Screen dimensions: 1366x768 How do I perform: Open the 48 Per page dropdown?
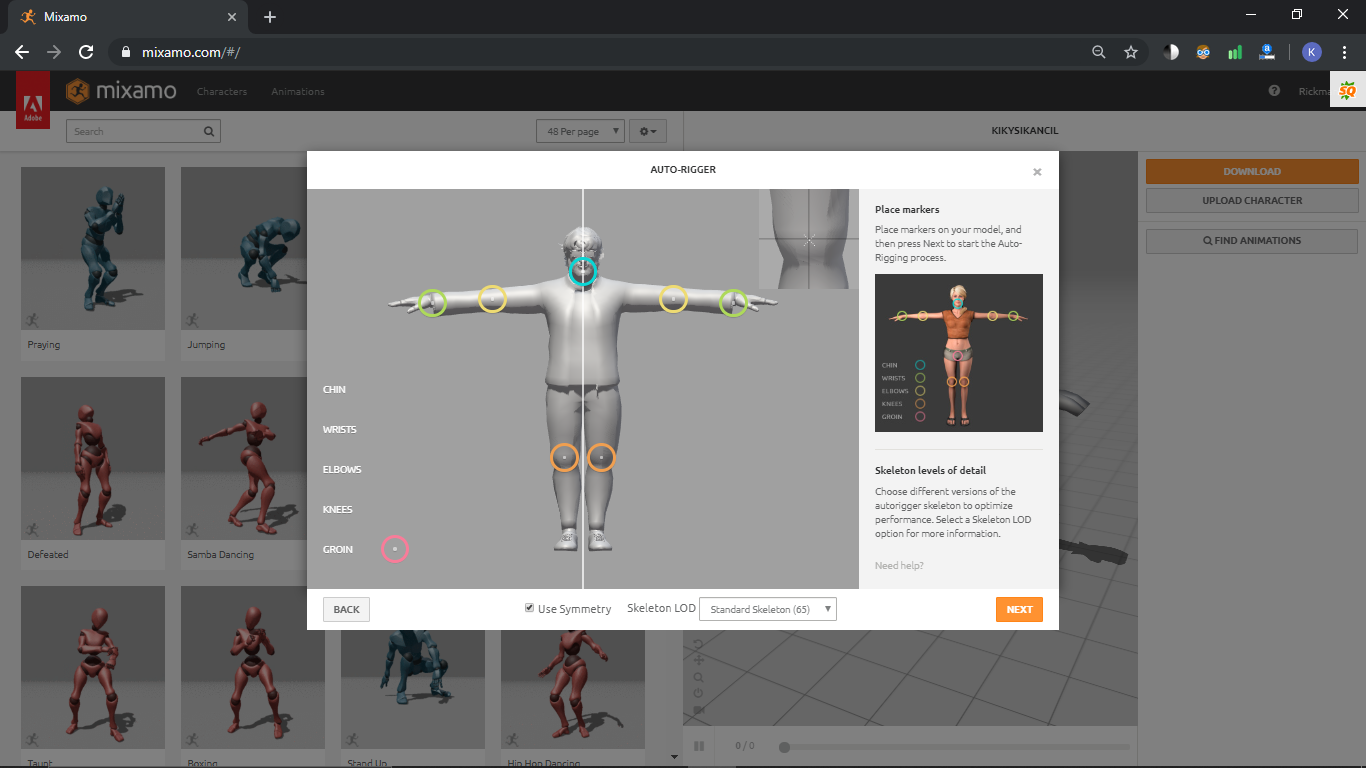580,131
